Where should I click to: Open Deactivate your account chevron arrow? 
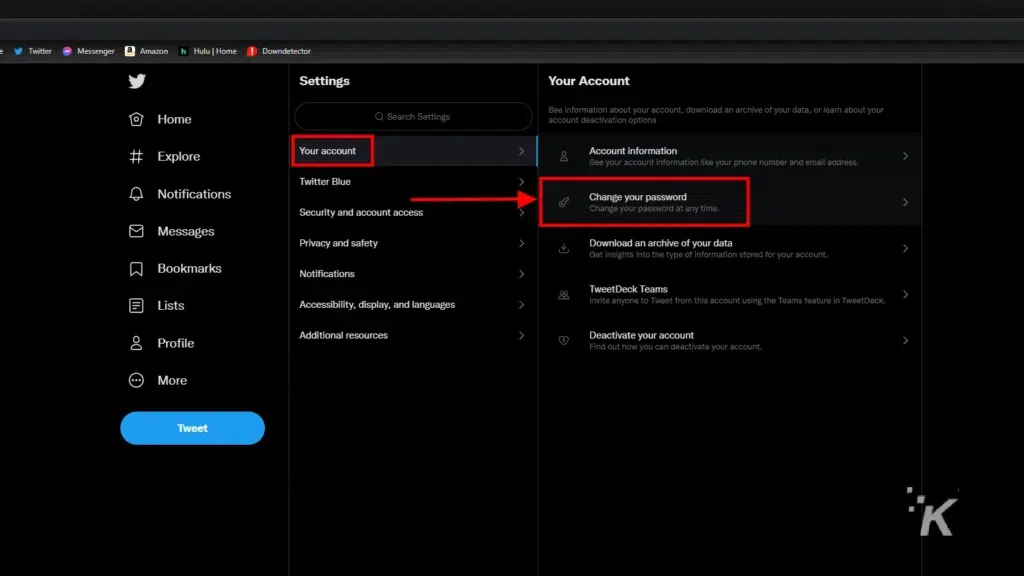[x=905, y=340]
